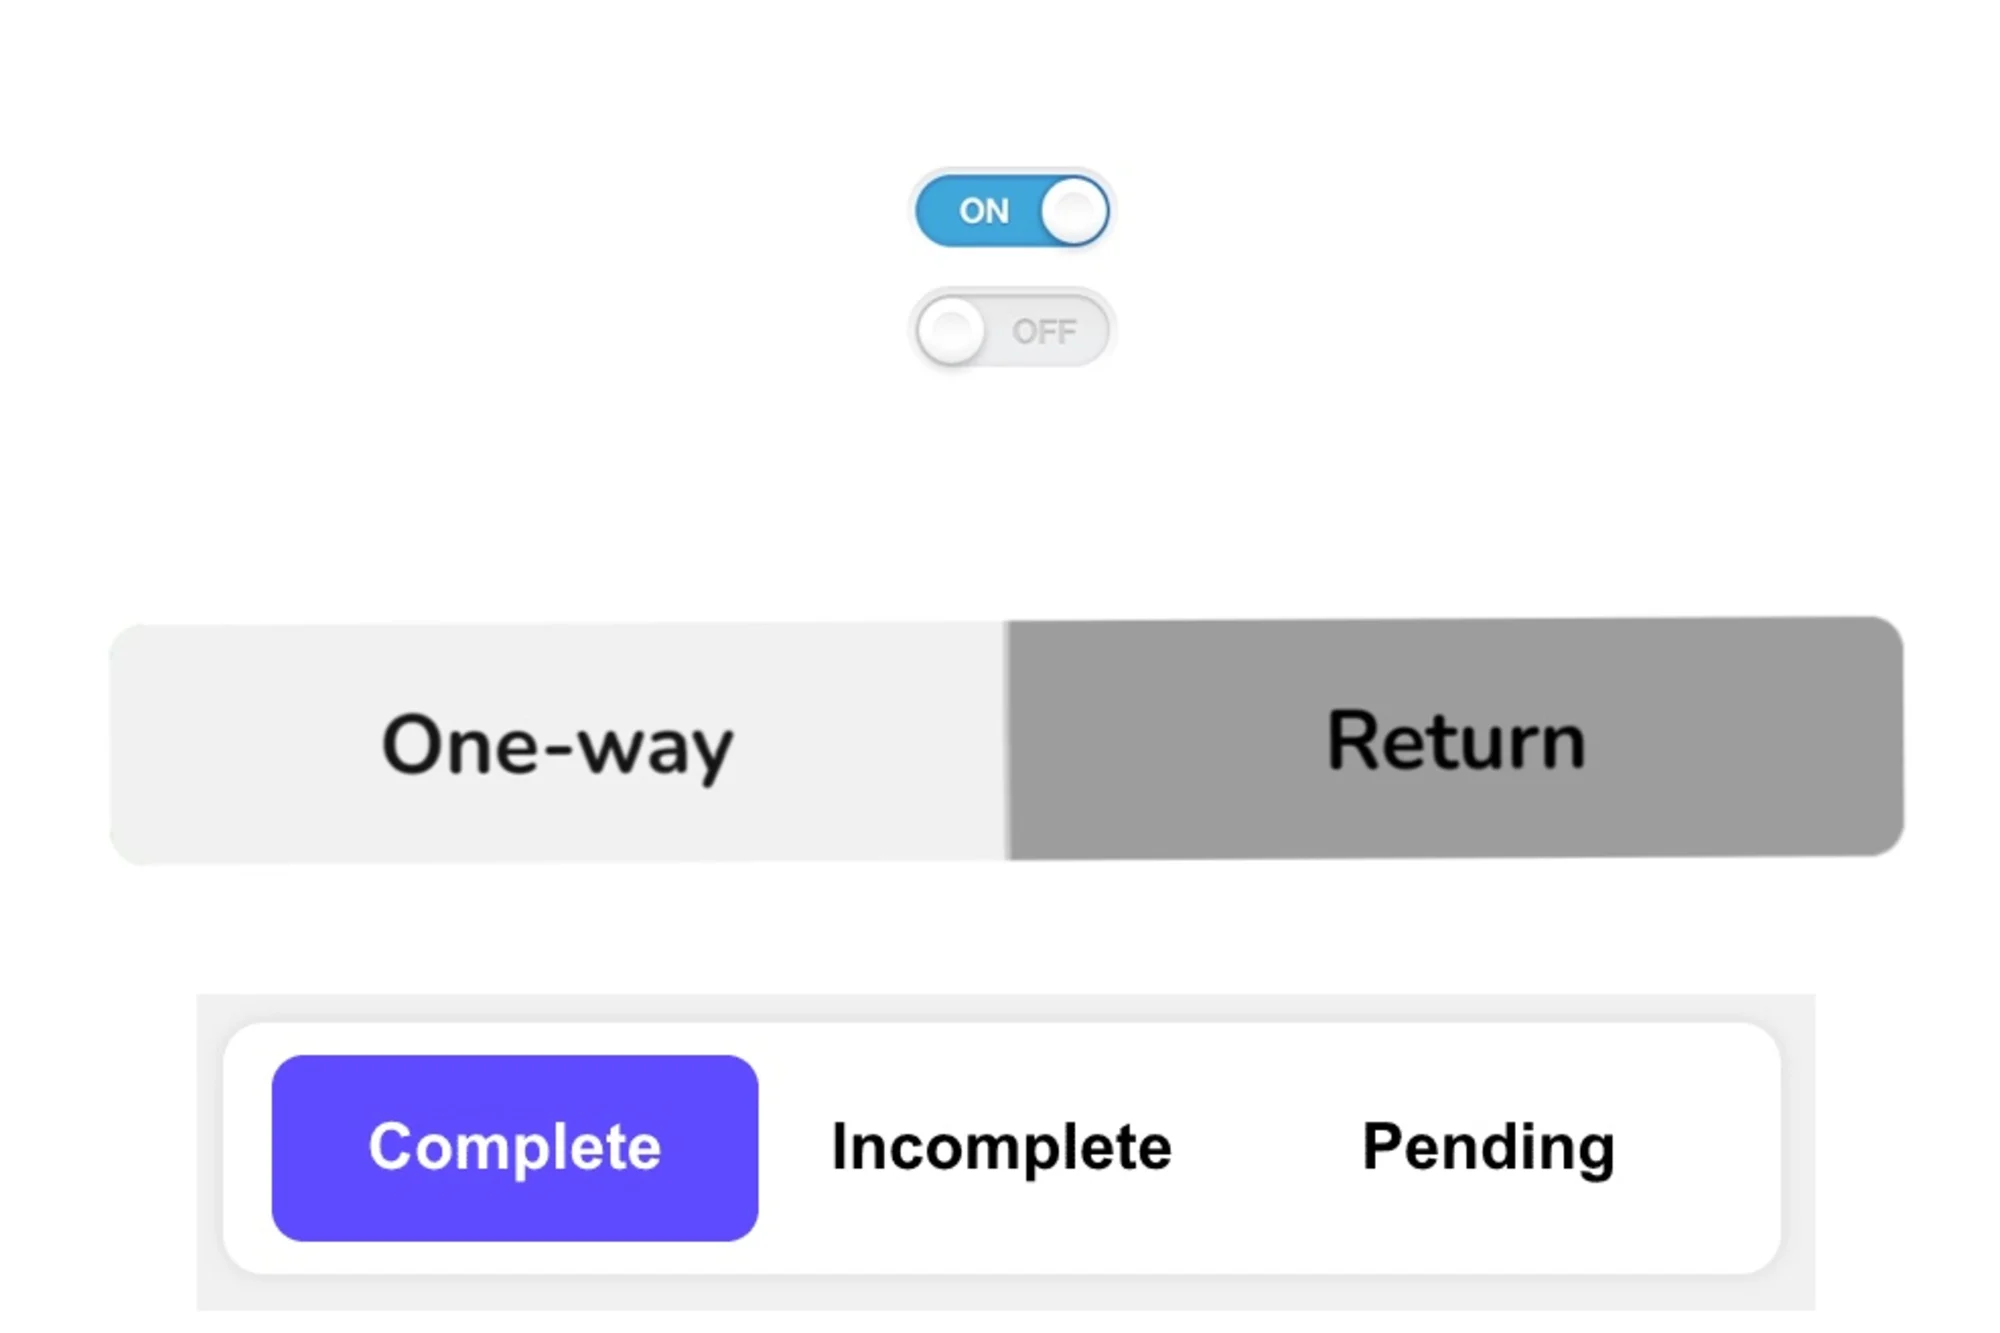Click the One-way segment icon
Viewport: 2000px width, 1333px height.
tap(556, 741)
